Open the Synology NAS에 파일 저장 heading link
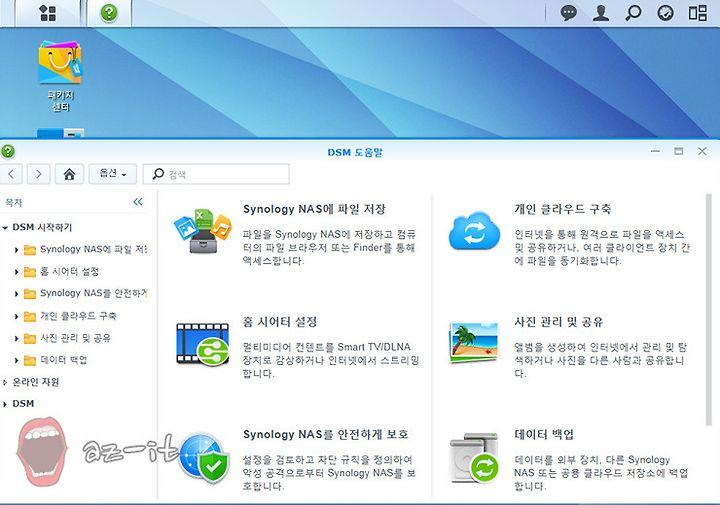Viewport: 720px width, 505px height. click(314, 209)
